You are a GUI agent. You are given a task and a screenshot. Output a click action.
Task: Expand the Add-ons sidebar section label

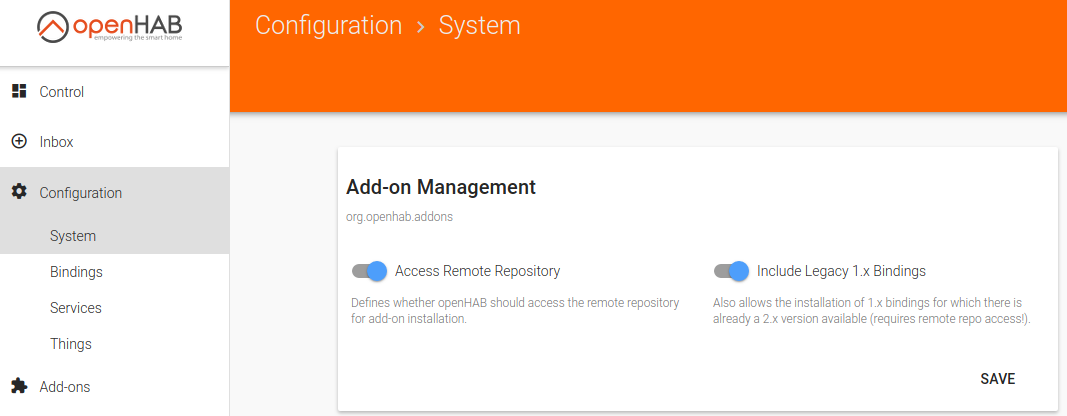65,386
